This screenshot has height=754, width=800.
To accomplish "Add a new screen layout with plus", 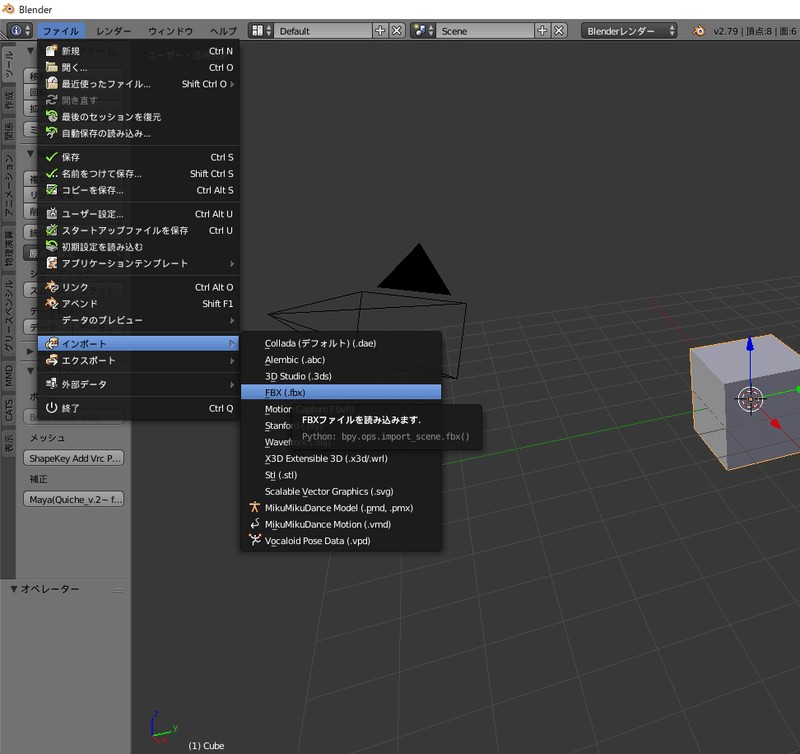I will 380,31.
